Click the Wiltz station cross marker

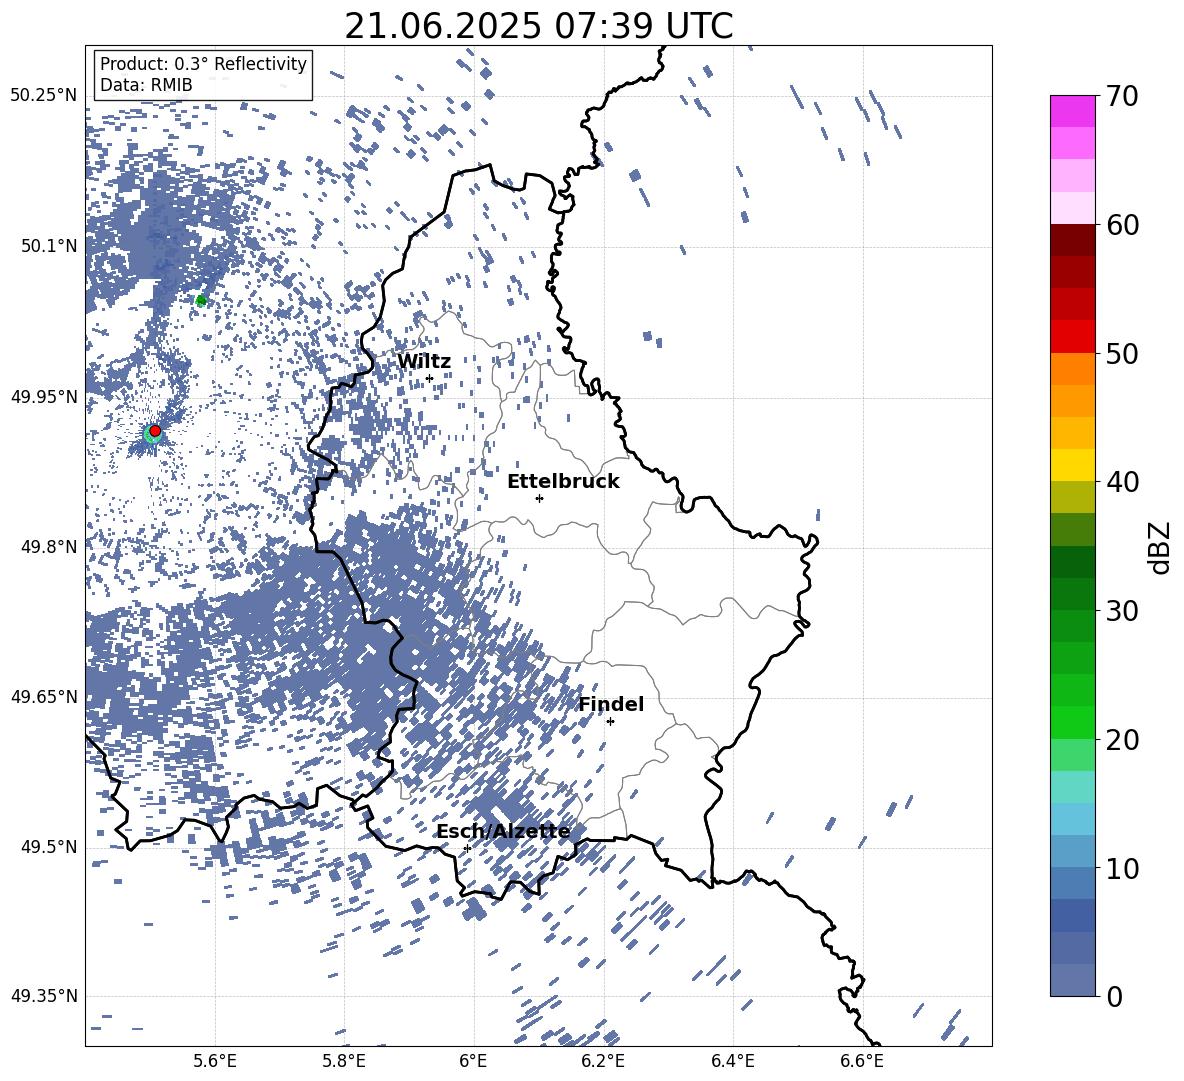tap(430, 379)
